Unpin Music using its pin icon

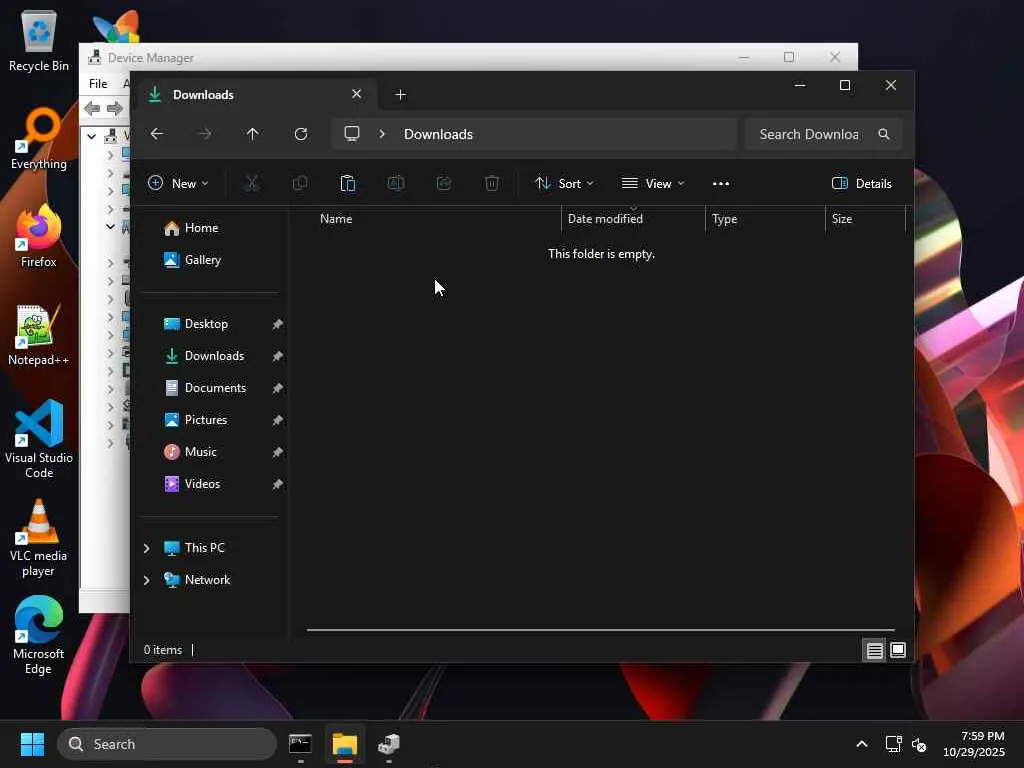coord(277,452)
